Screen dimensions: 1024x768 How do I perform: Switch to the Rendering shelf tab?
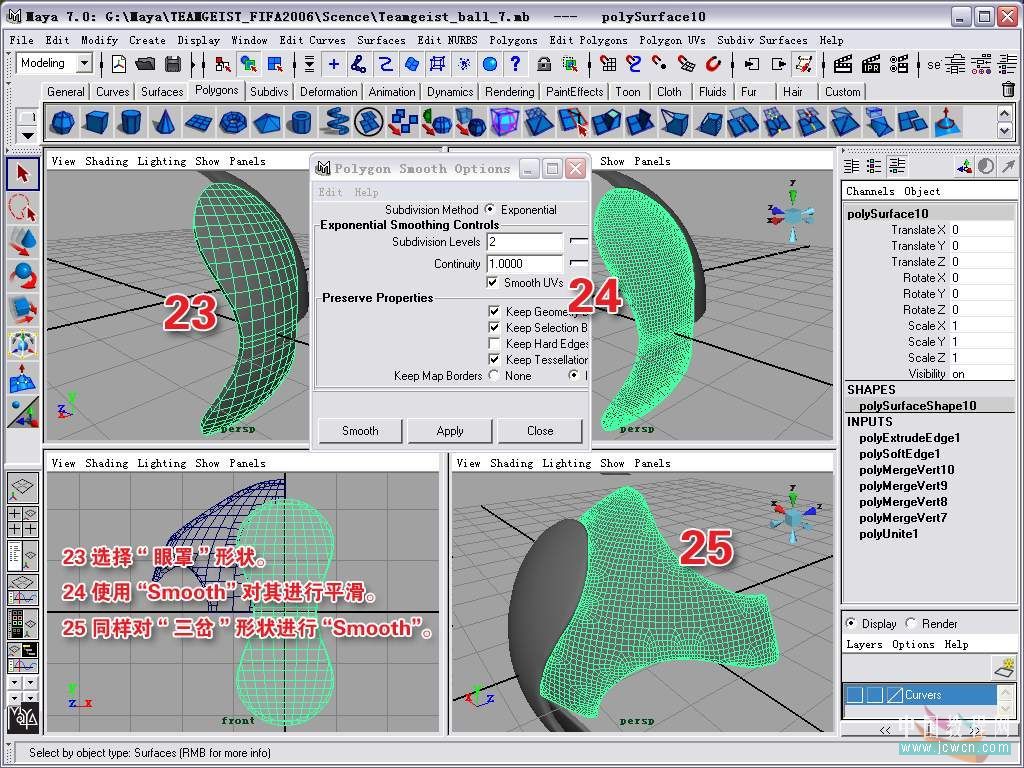(509, 91)
